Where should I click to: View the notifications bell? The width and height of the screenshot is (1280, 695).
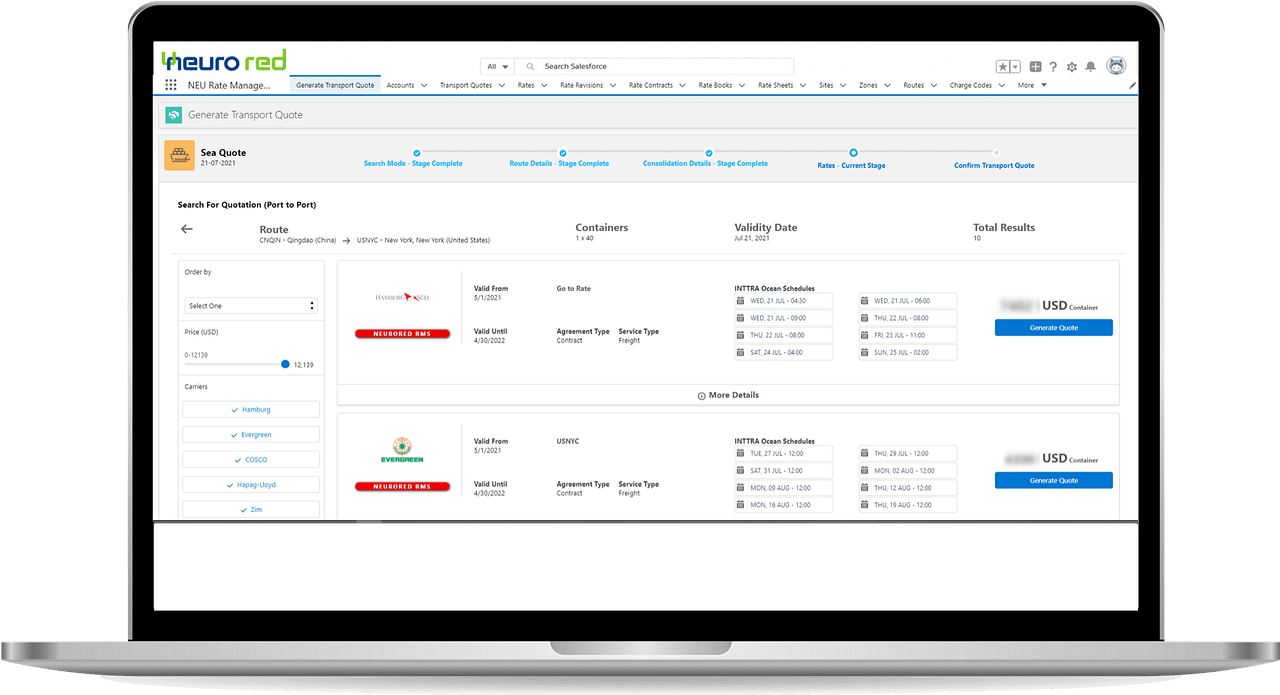(x=1091, y=67)
